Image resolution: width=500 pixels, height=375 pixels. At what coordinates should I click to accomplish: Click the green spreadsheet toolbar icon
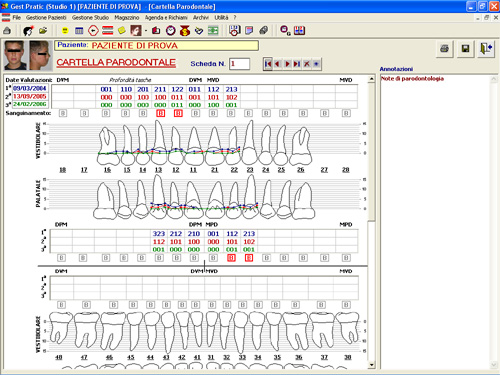coord(213,31)
